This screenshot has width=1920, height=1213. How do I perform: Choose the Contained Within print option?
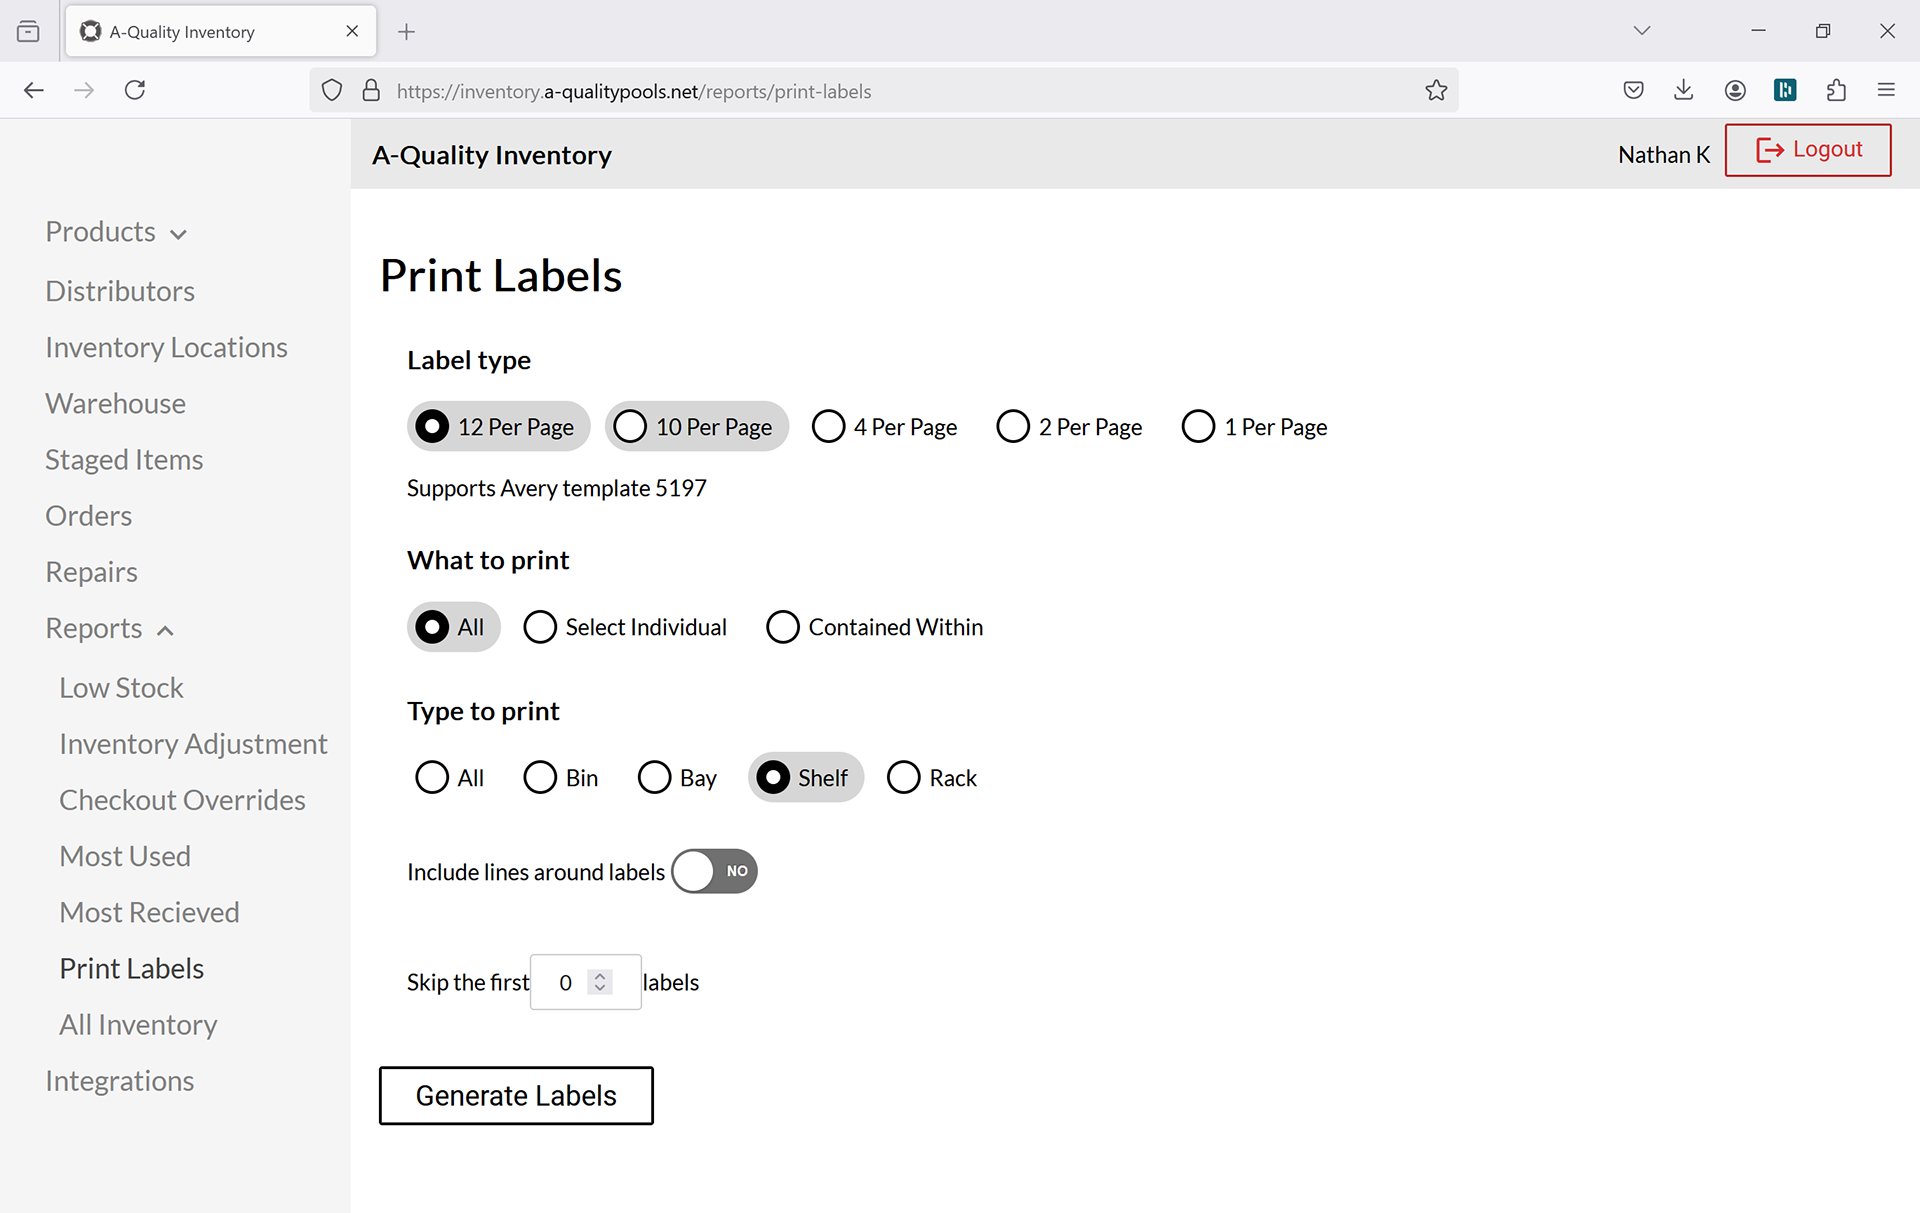coord(875,627)
